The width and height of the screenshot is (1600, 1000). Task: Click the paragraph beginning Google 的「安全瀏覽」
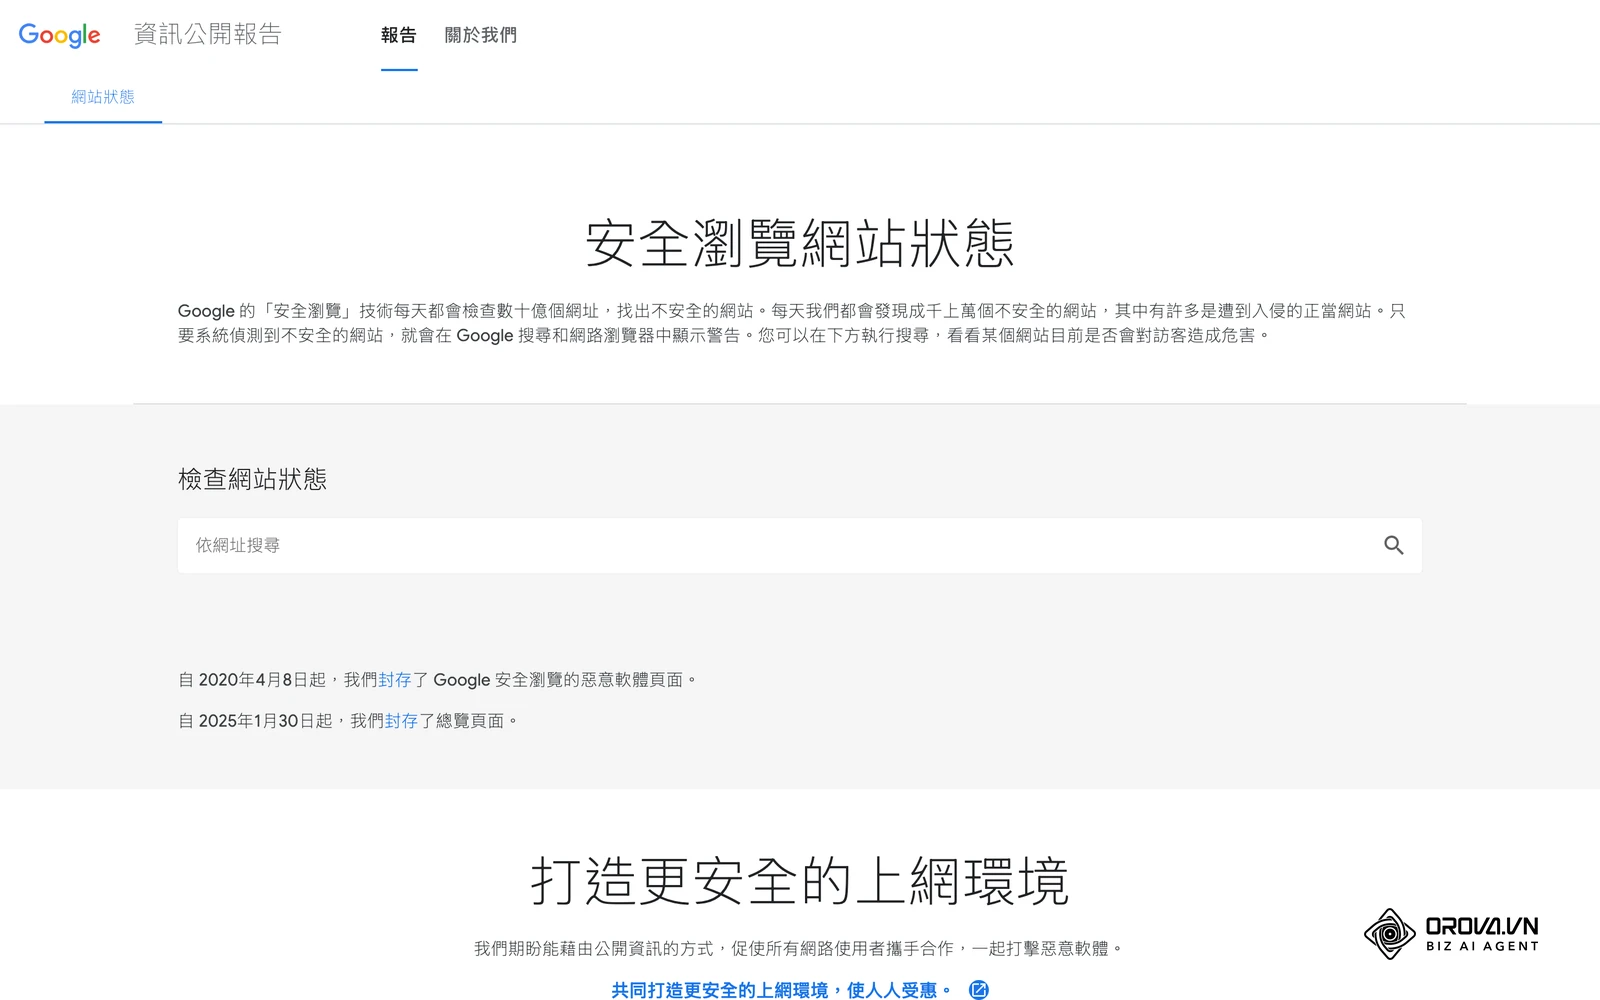(x=792, y=323)
